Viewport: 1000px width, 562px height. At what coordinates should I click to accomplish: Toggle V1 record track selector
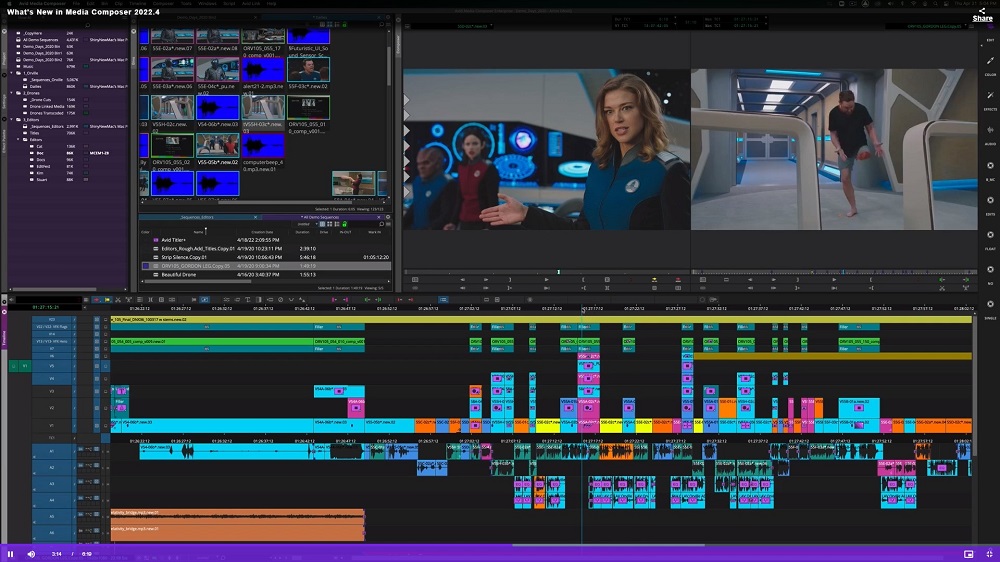[x=52, y=425]
